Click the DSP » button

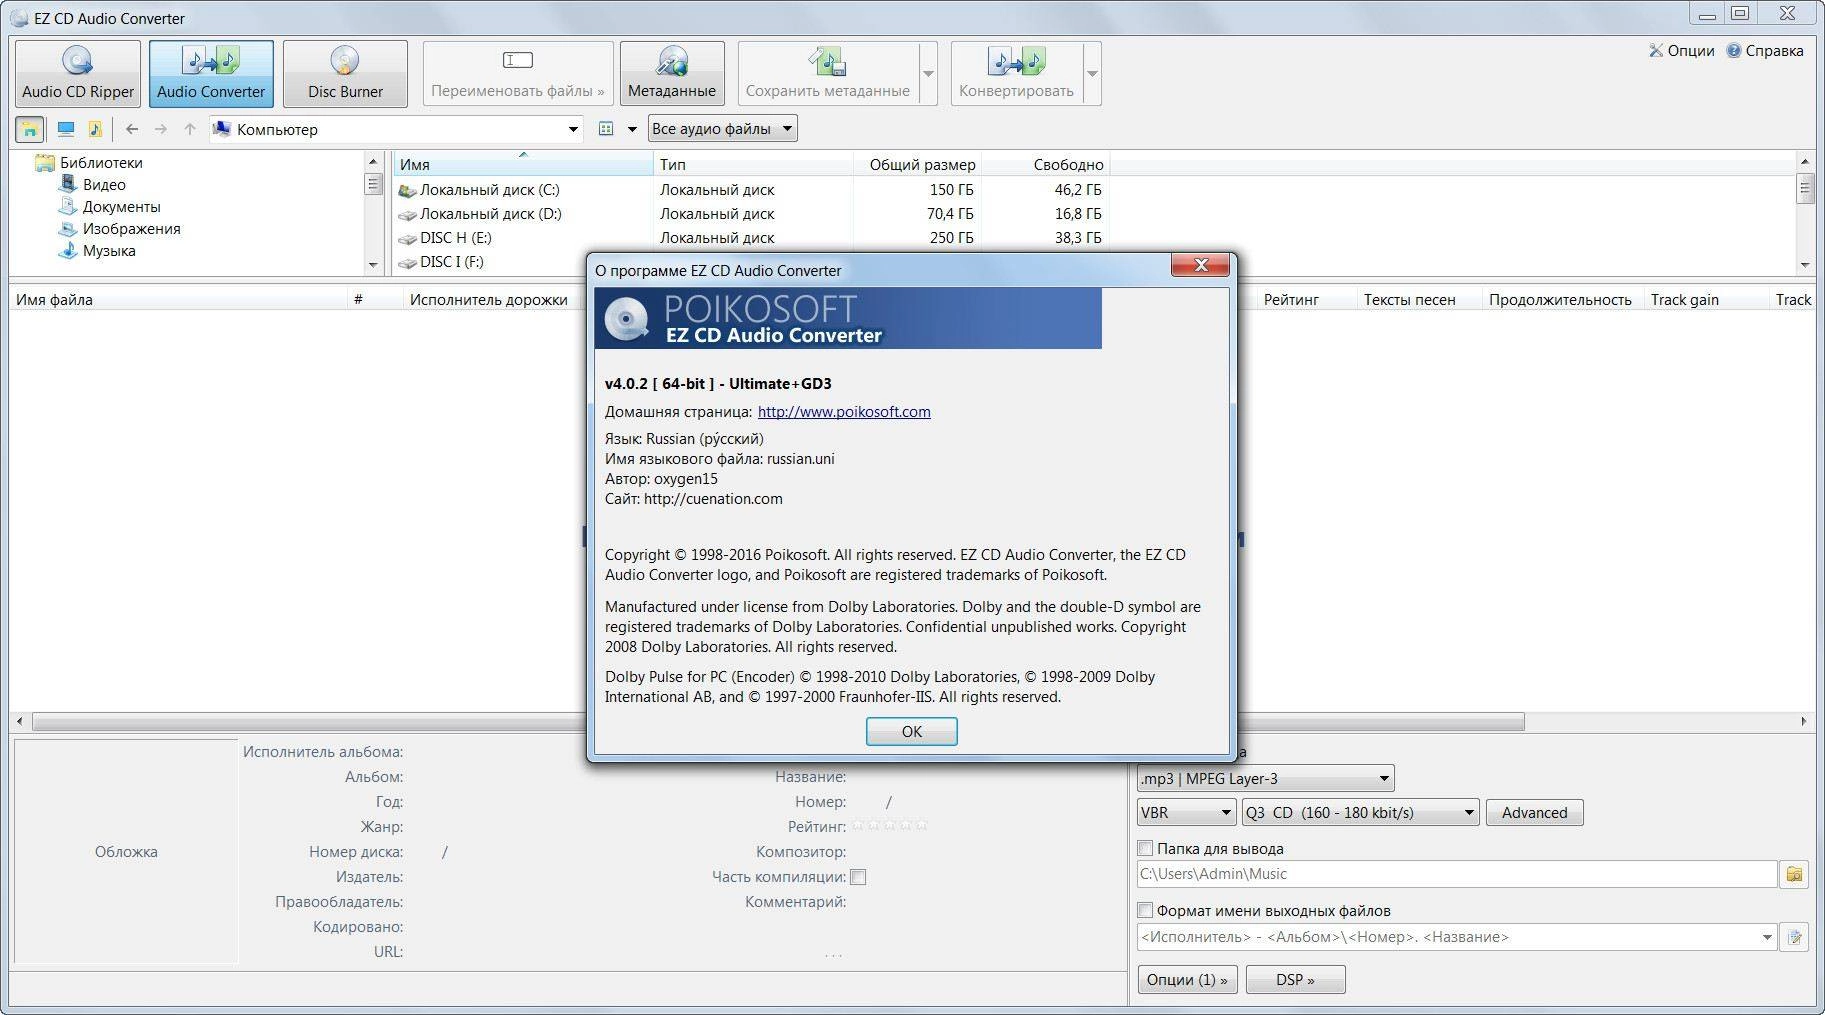click(x=1295, y=980)
